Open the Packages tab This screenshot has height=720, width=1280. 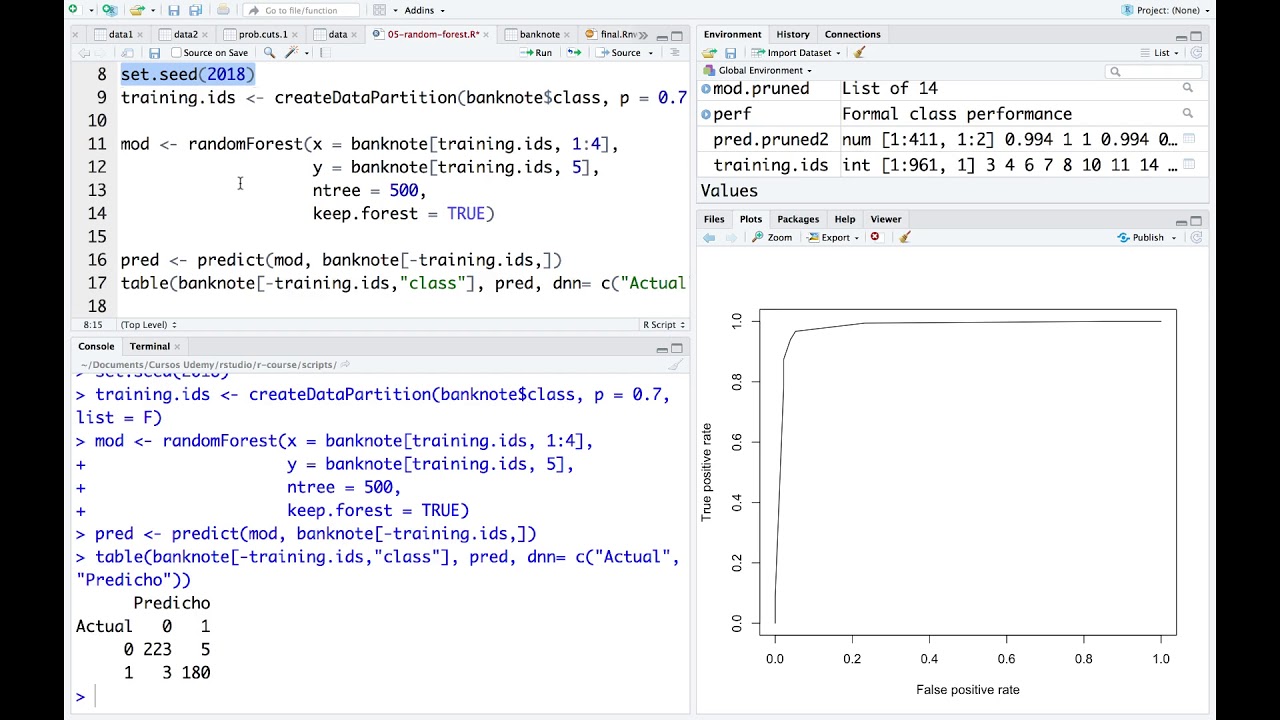(x=798, y=219)
